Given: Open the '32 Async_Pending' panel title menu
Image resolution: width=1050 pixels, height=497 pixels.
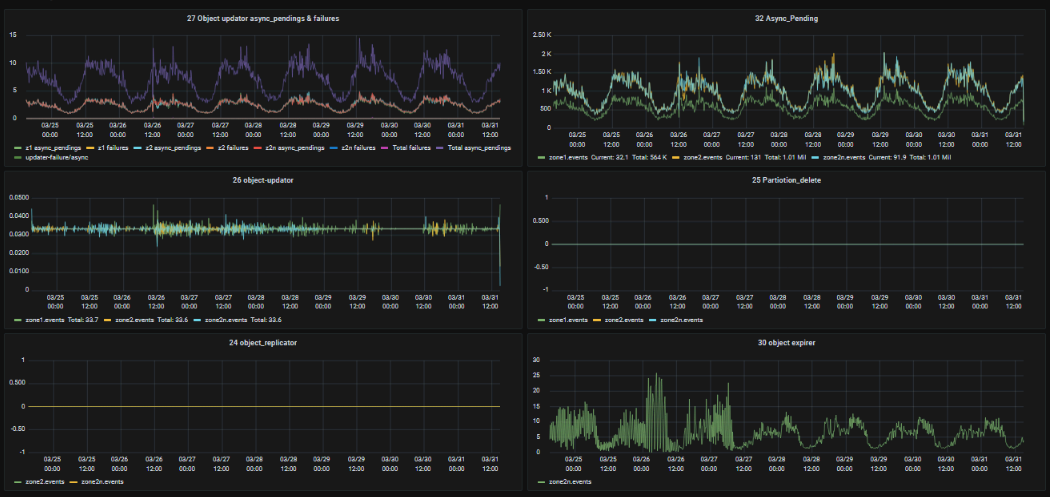Looking at the screenshot, I should (787, 19).
